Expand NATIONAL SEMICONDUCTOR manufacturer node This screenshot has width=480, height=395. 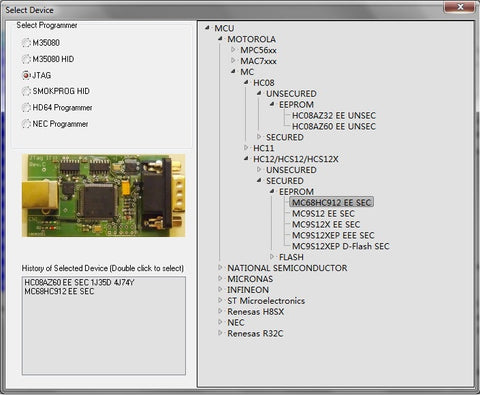pyautogui.click(x=220, y=268)
